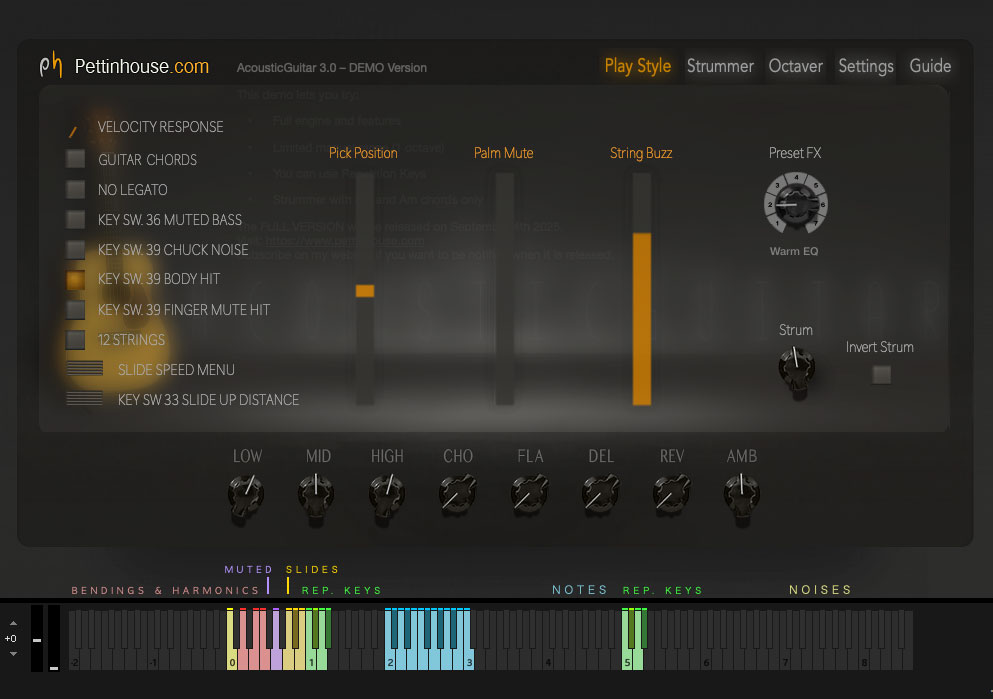Click the octave shift down arrow
The width and height of the screenshot is (993, 699).
point(13,653)
